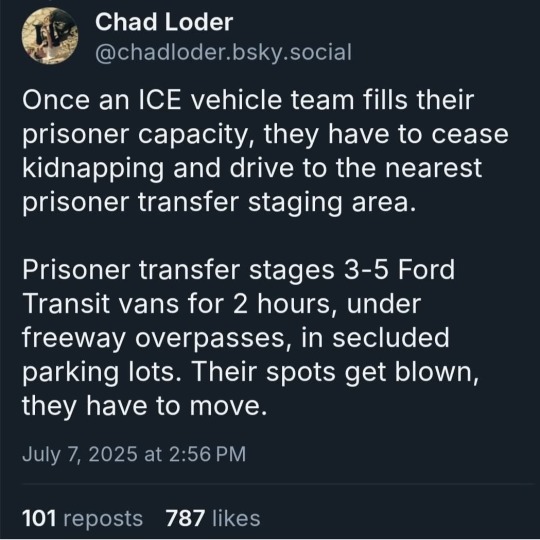Click the 101 repost count number
540x540 pixels.
click(39, 518)
